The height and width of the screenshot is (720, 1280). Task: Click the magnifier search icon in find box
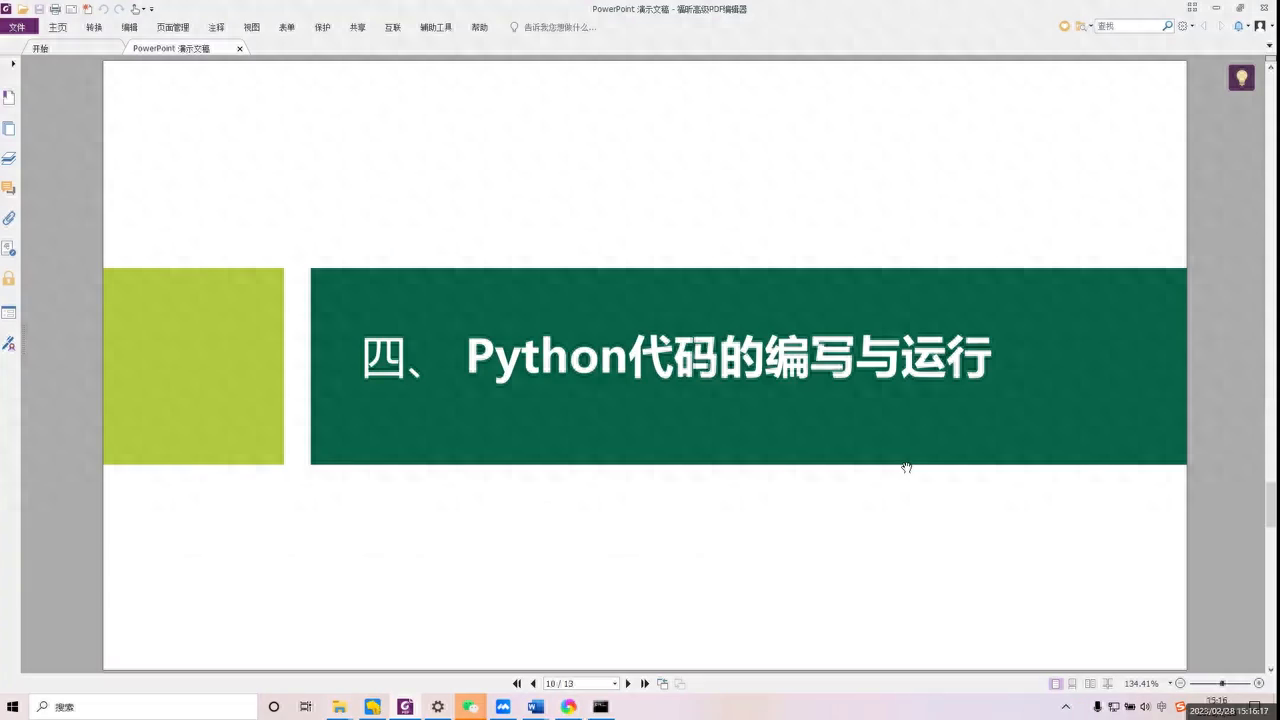[1167, 26]
